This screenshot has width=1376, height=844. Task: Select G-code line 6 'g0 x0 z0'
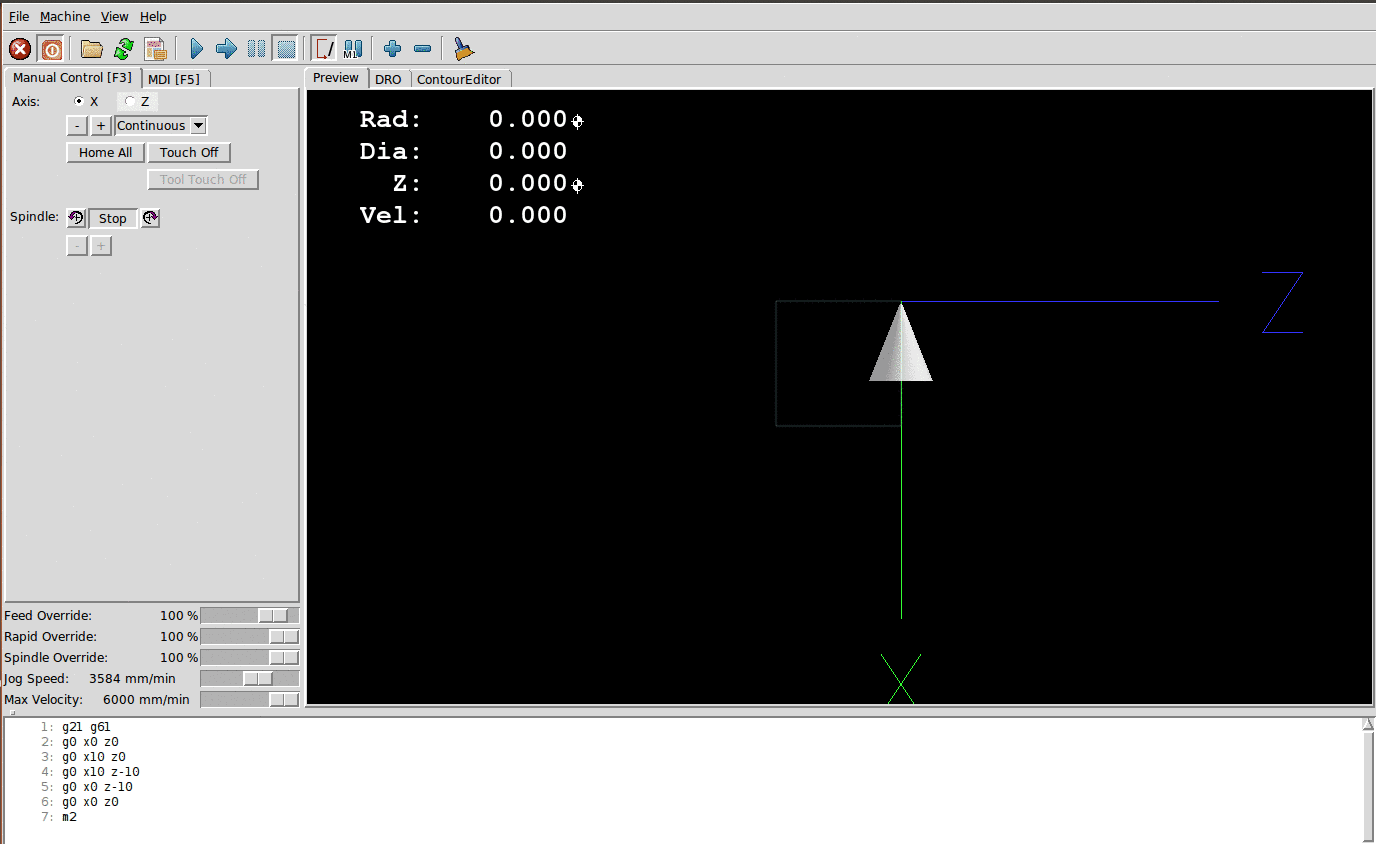(x=90, y=802)
